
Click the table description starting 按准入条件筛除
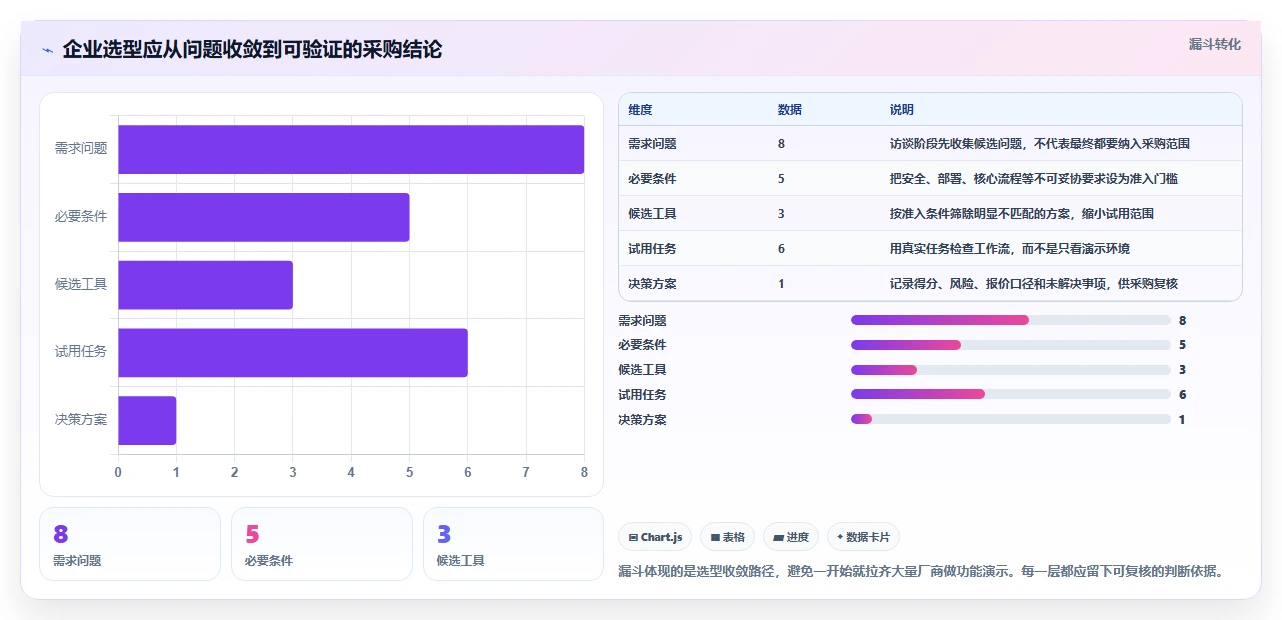click(x=1022, y=213)
